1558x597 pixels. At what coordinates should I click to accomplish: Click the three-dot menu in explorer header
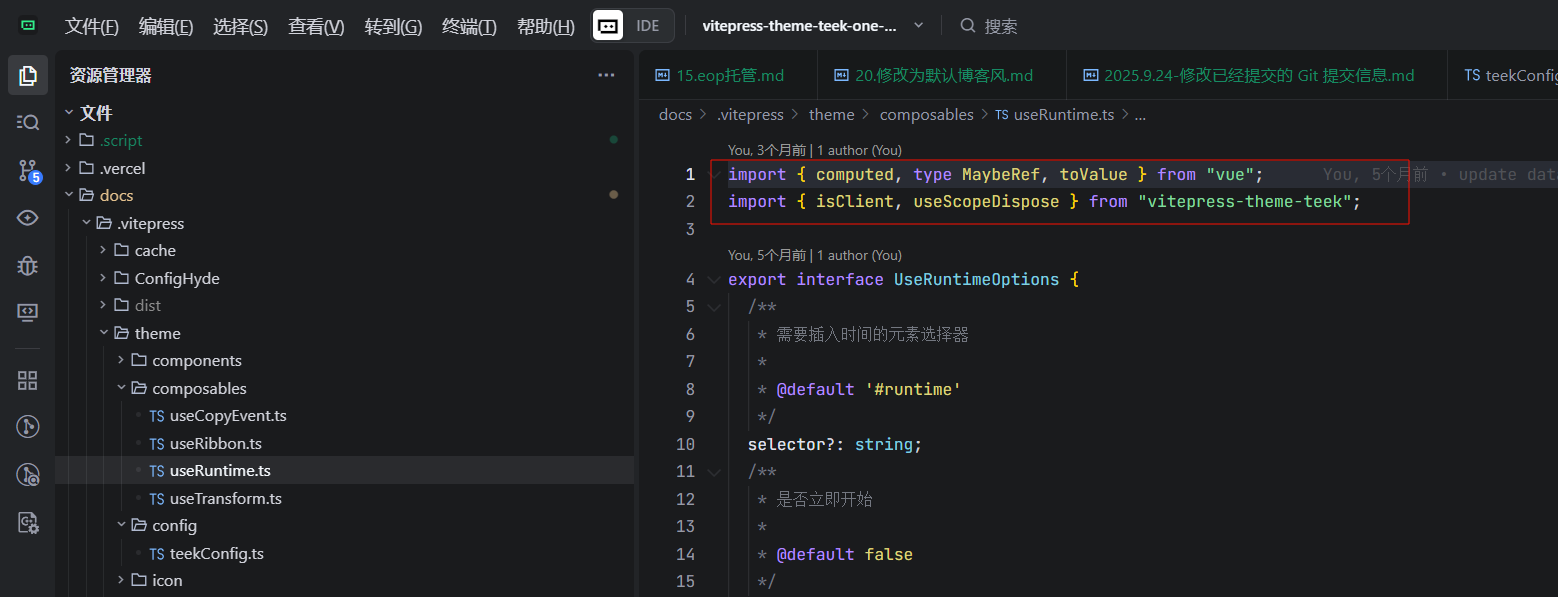(606, 75)
